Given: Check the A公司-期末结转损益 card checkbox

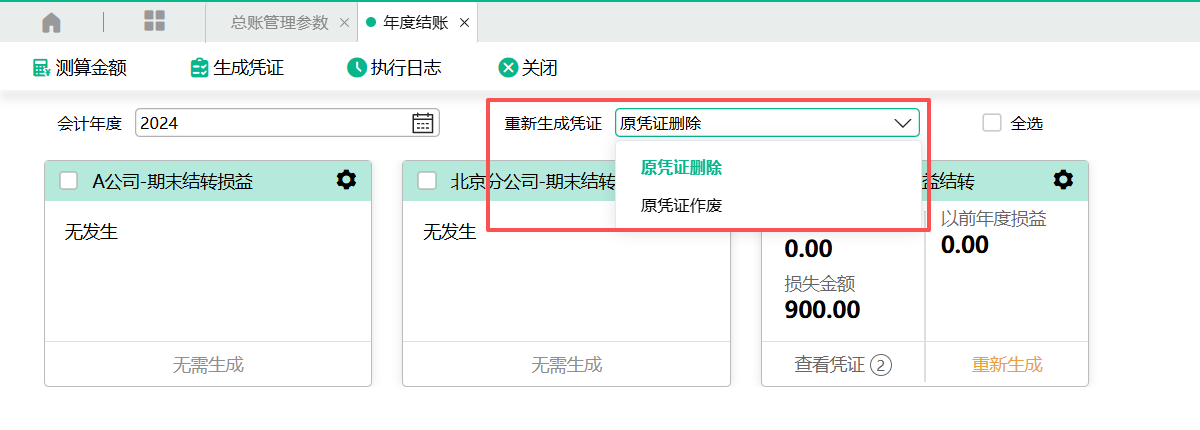Looking at the screenshot, I should tap(69, 181).
